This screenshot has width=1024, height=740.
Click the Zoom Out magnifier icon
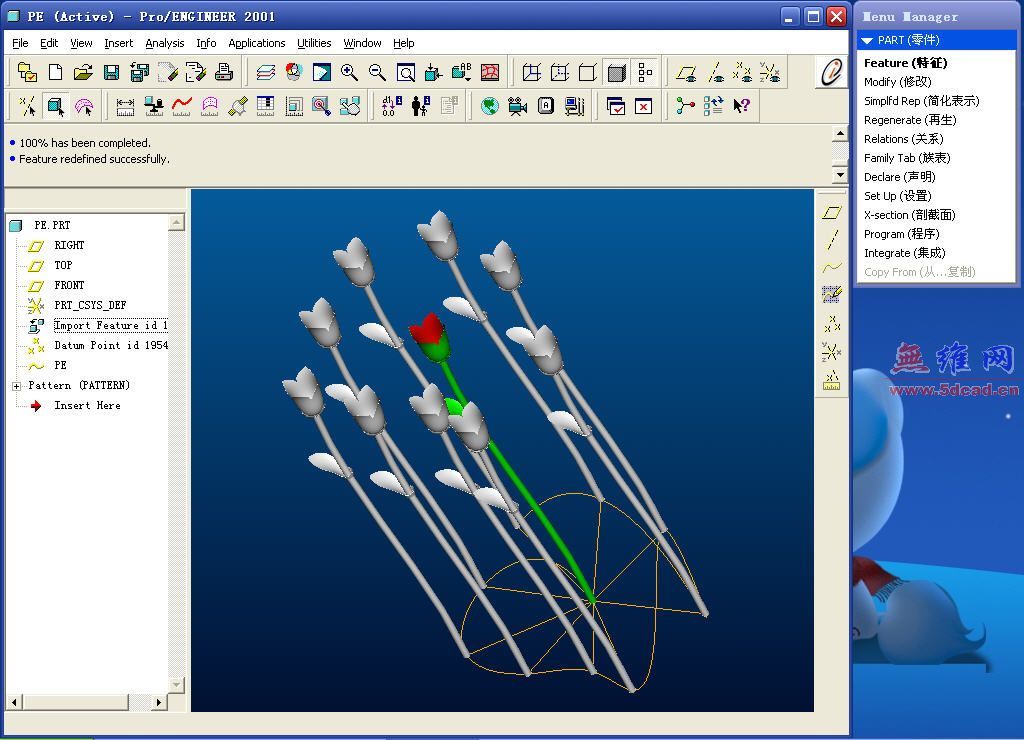pyautogui.click(x=377, y=73)
